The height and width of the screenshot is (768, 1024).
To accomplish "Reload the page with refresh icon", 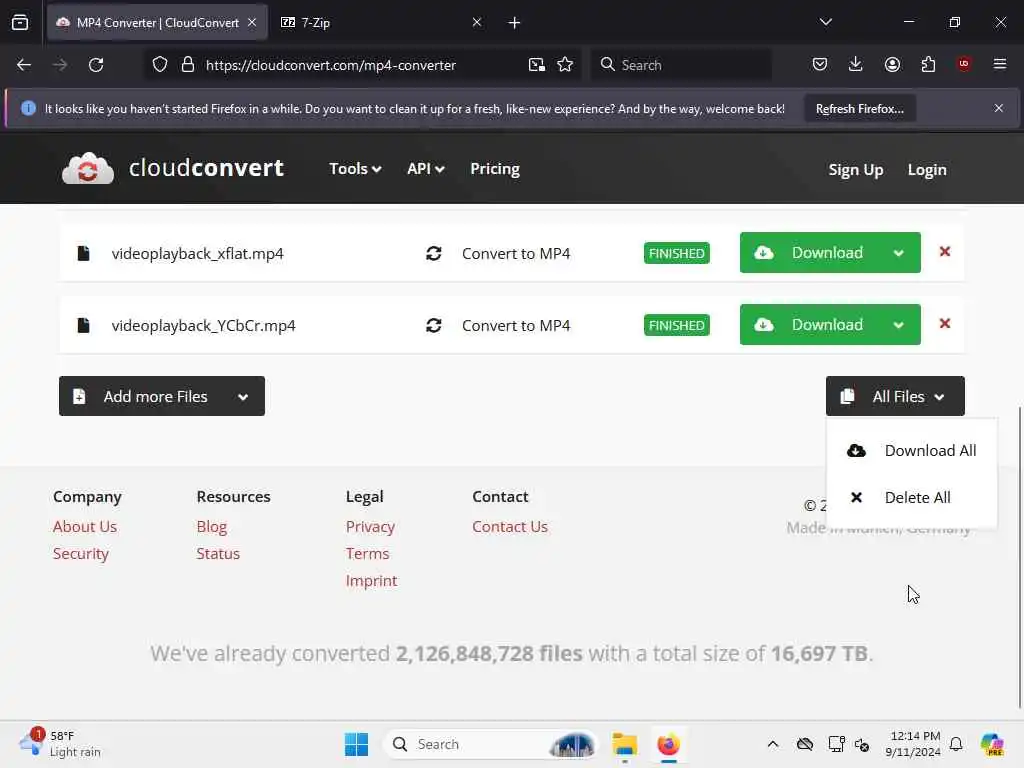I will 96,65.
